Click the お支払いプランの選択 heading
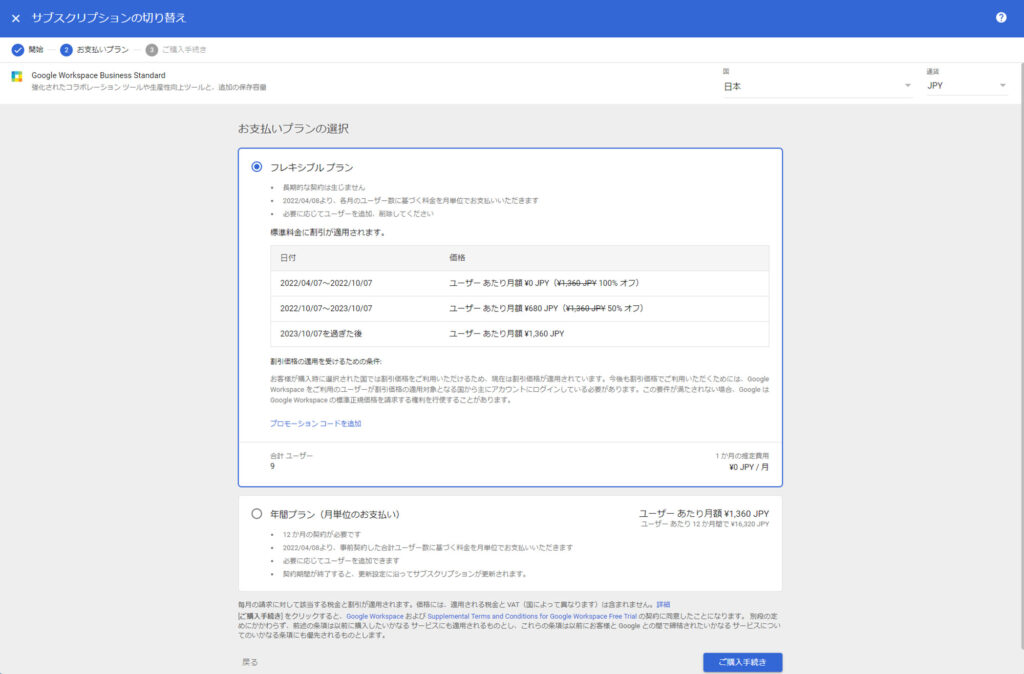The width and height of the screenshot is (1024, 674). point(293,129)
